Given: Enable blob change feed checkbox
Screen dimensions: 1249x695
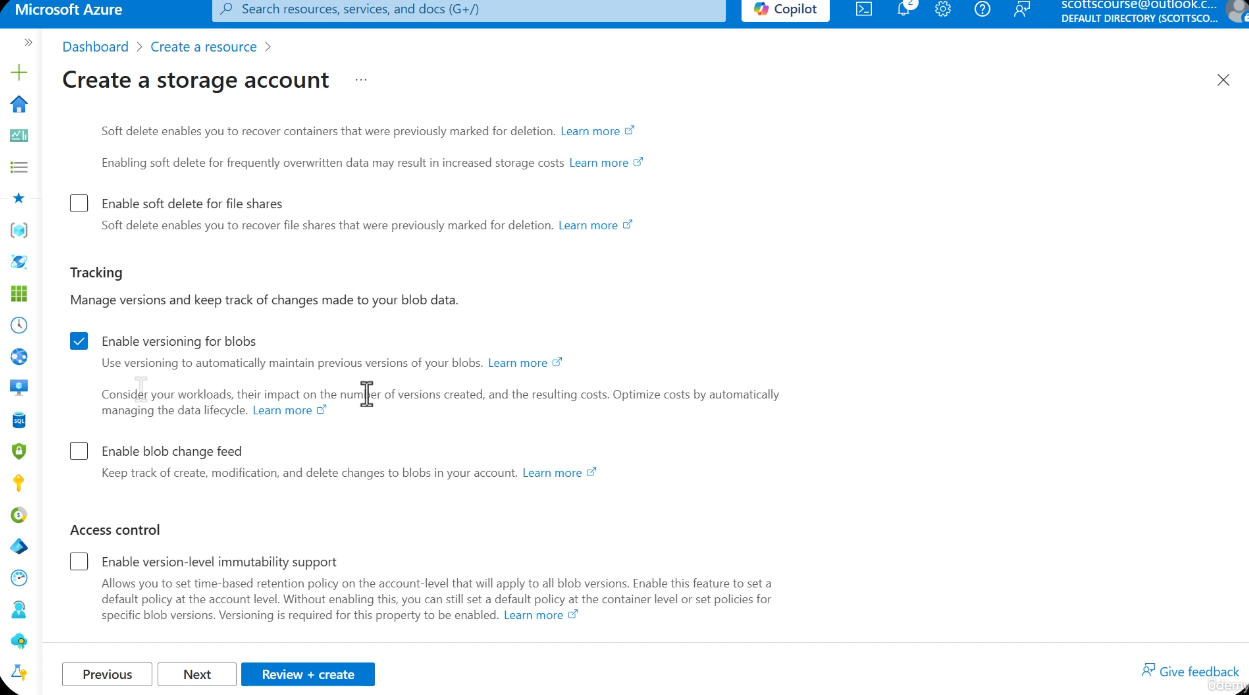Looking at the screenshot, I should (79, 451).
